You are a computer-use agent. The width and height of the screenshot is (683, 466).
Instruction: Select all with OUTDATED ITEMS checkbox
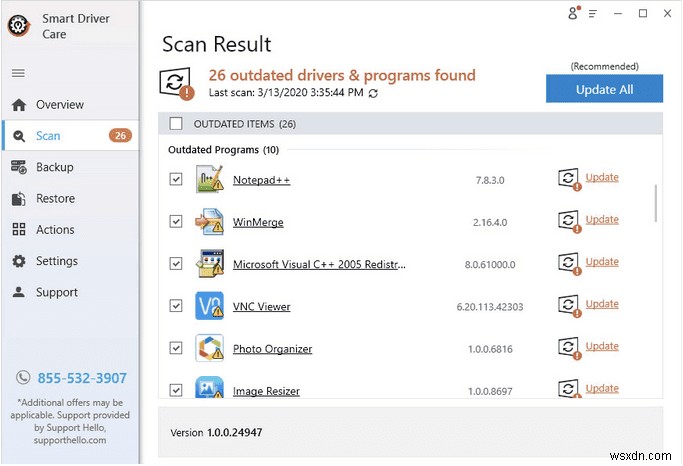click(176, 124)
